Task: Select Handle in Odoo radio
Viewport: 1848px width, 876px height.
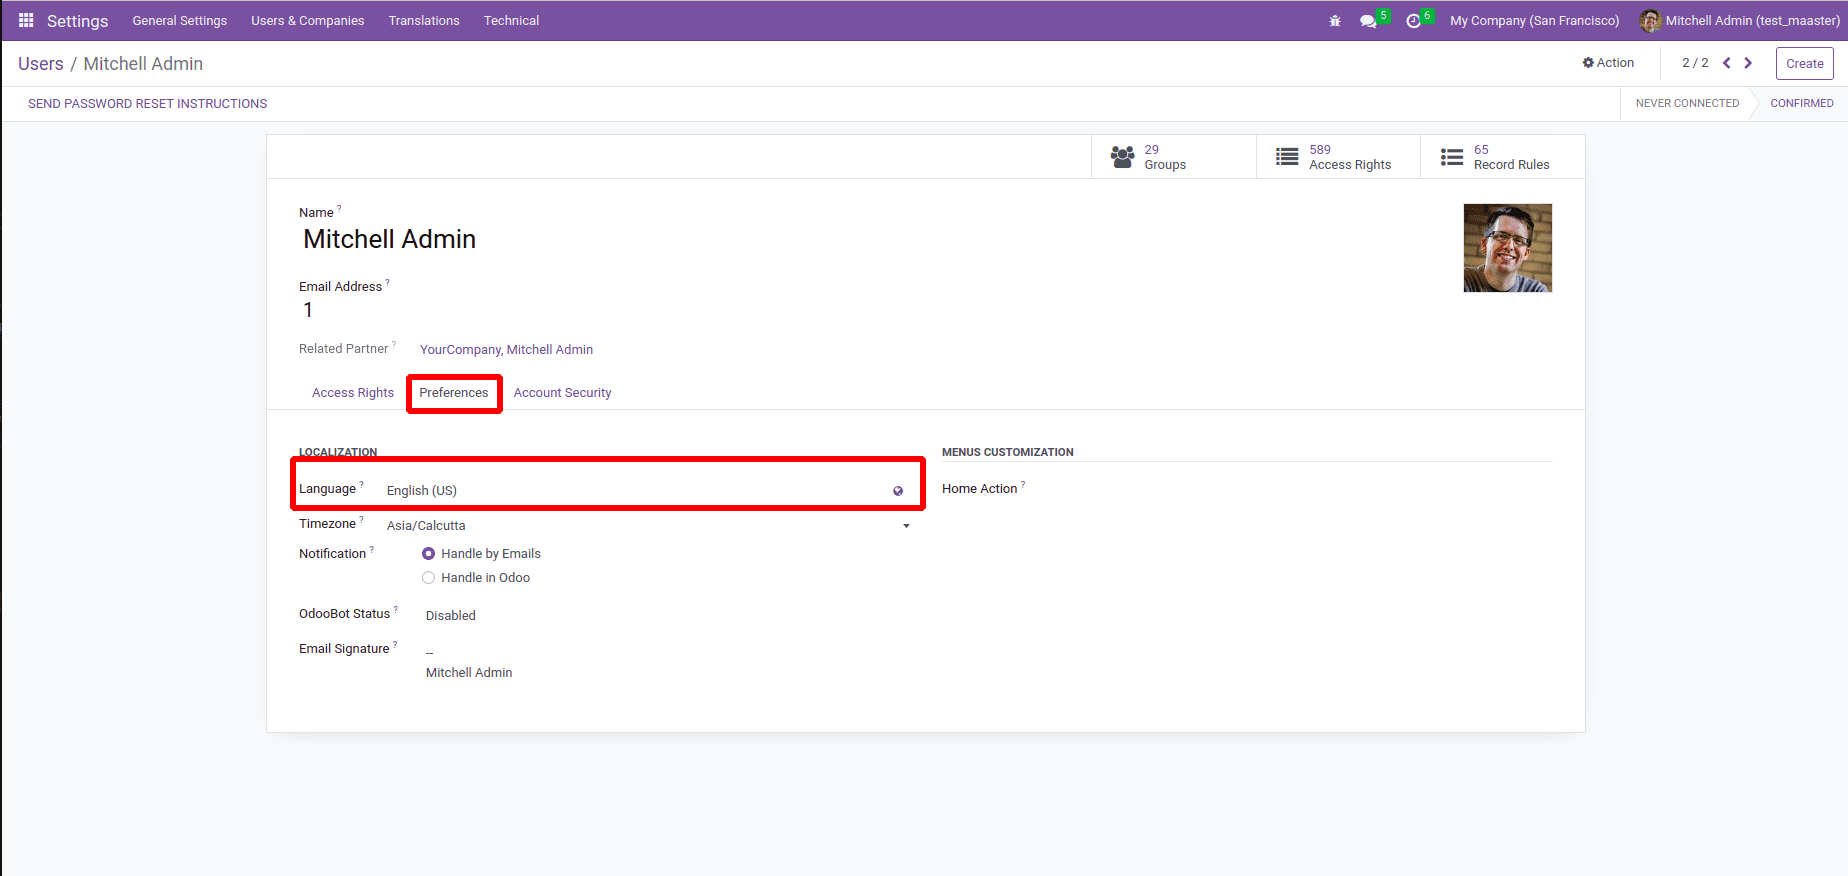Action: coord(428,578)
